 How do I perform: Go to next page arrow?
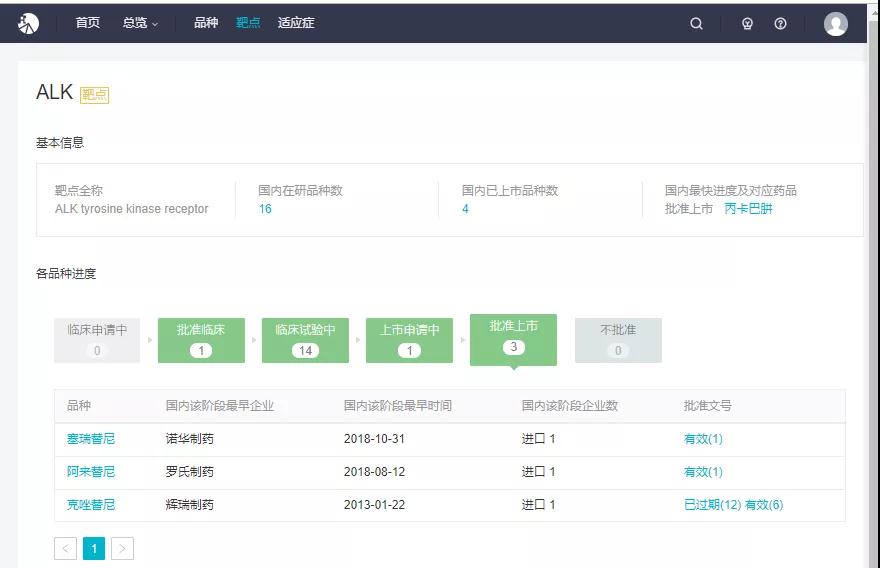point(122,548)
